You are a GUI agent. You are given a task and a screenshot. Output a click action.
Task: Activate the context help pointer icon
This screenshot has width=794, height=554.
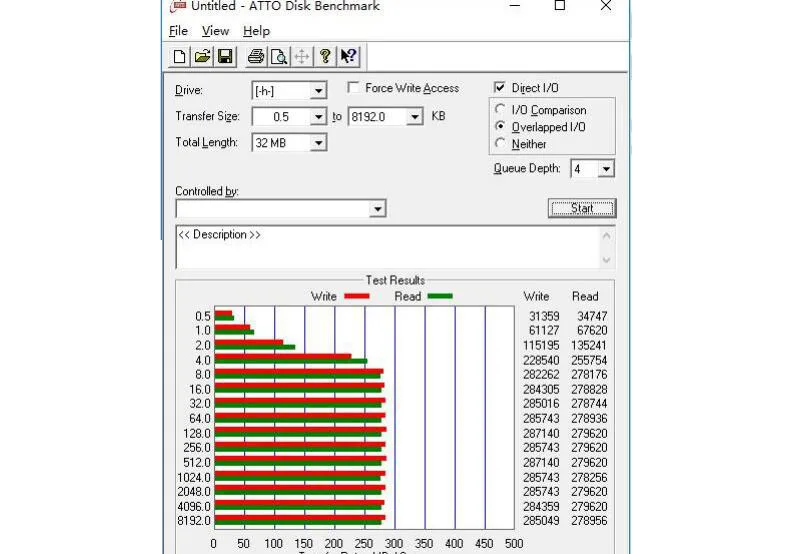point(348,56)
